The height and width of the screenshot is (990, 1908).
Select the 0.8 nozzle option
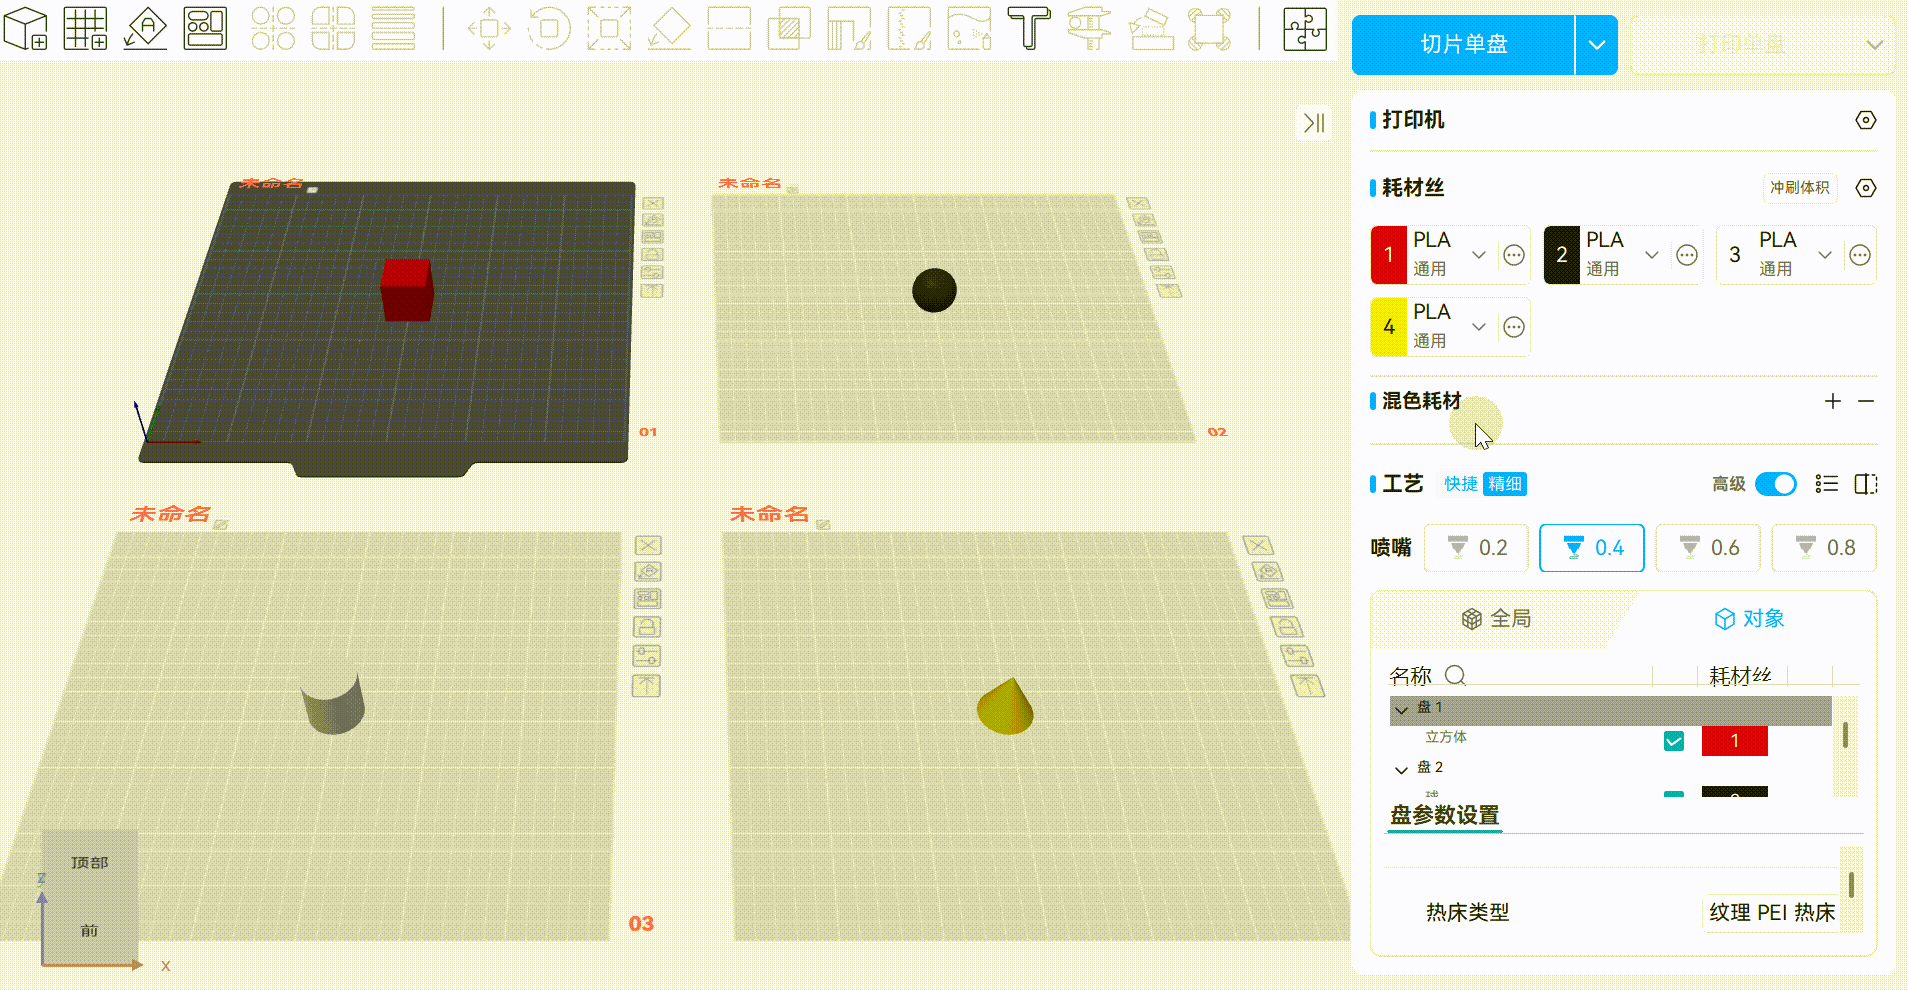click(1824, 548)
